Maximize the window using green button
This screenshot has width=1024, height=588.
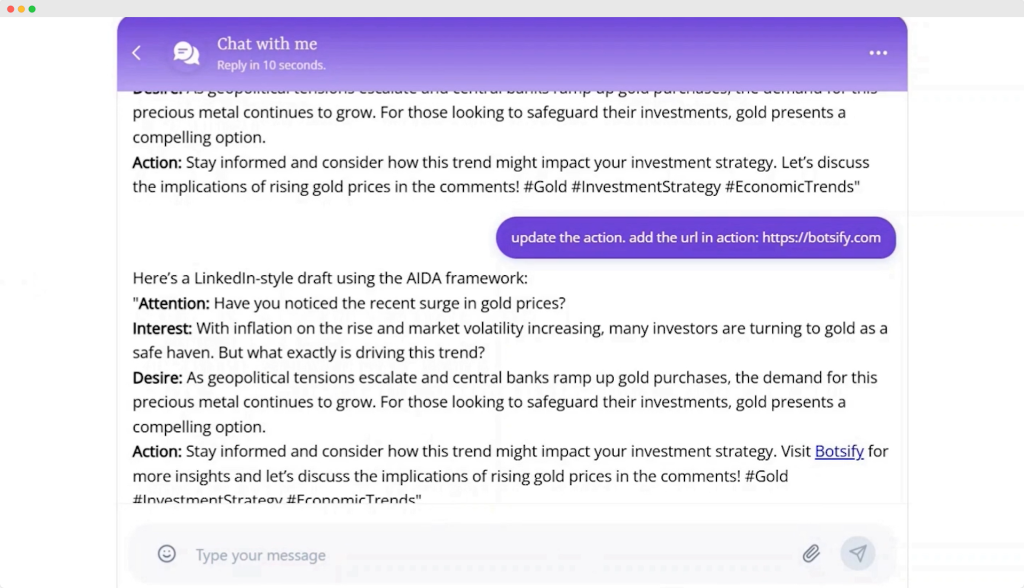click(x=32, y=8)
